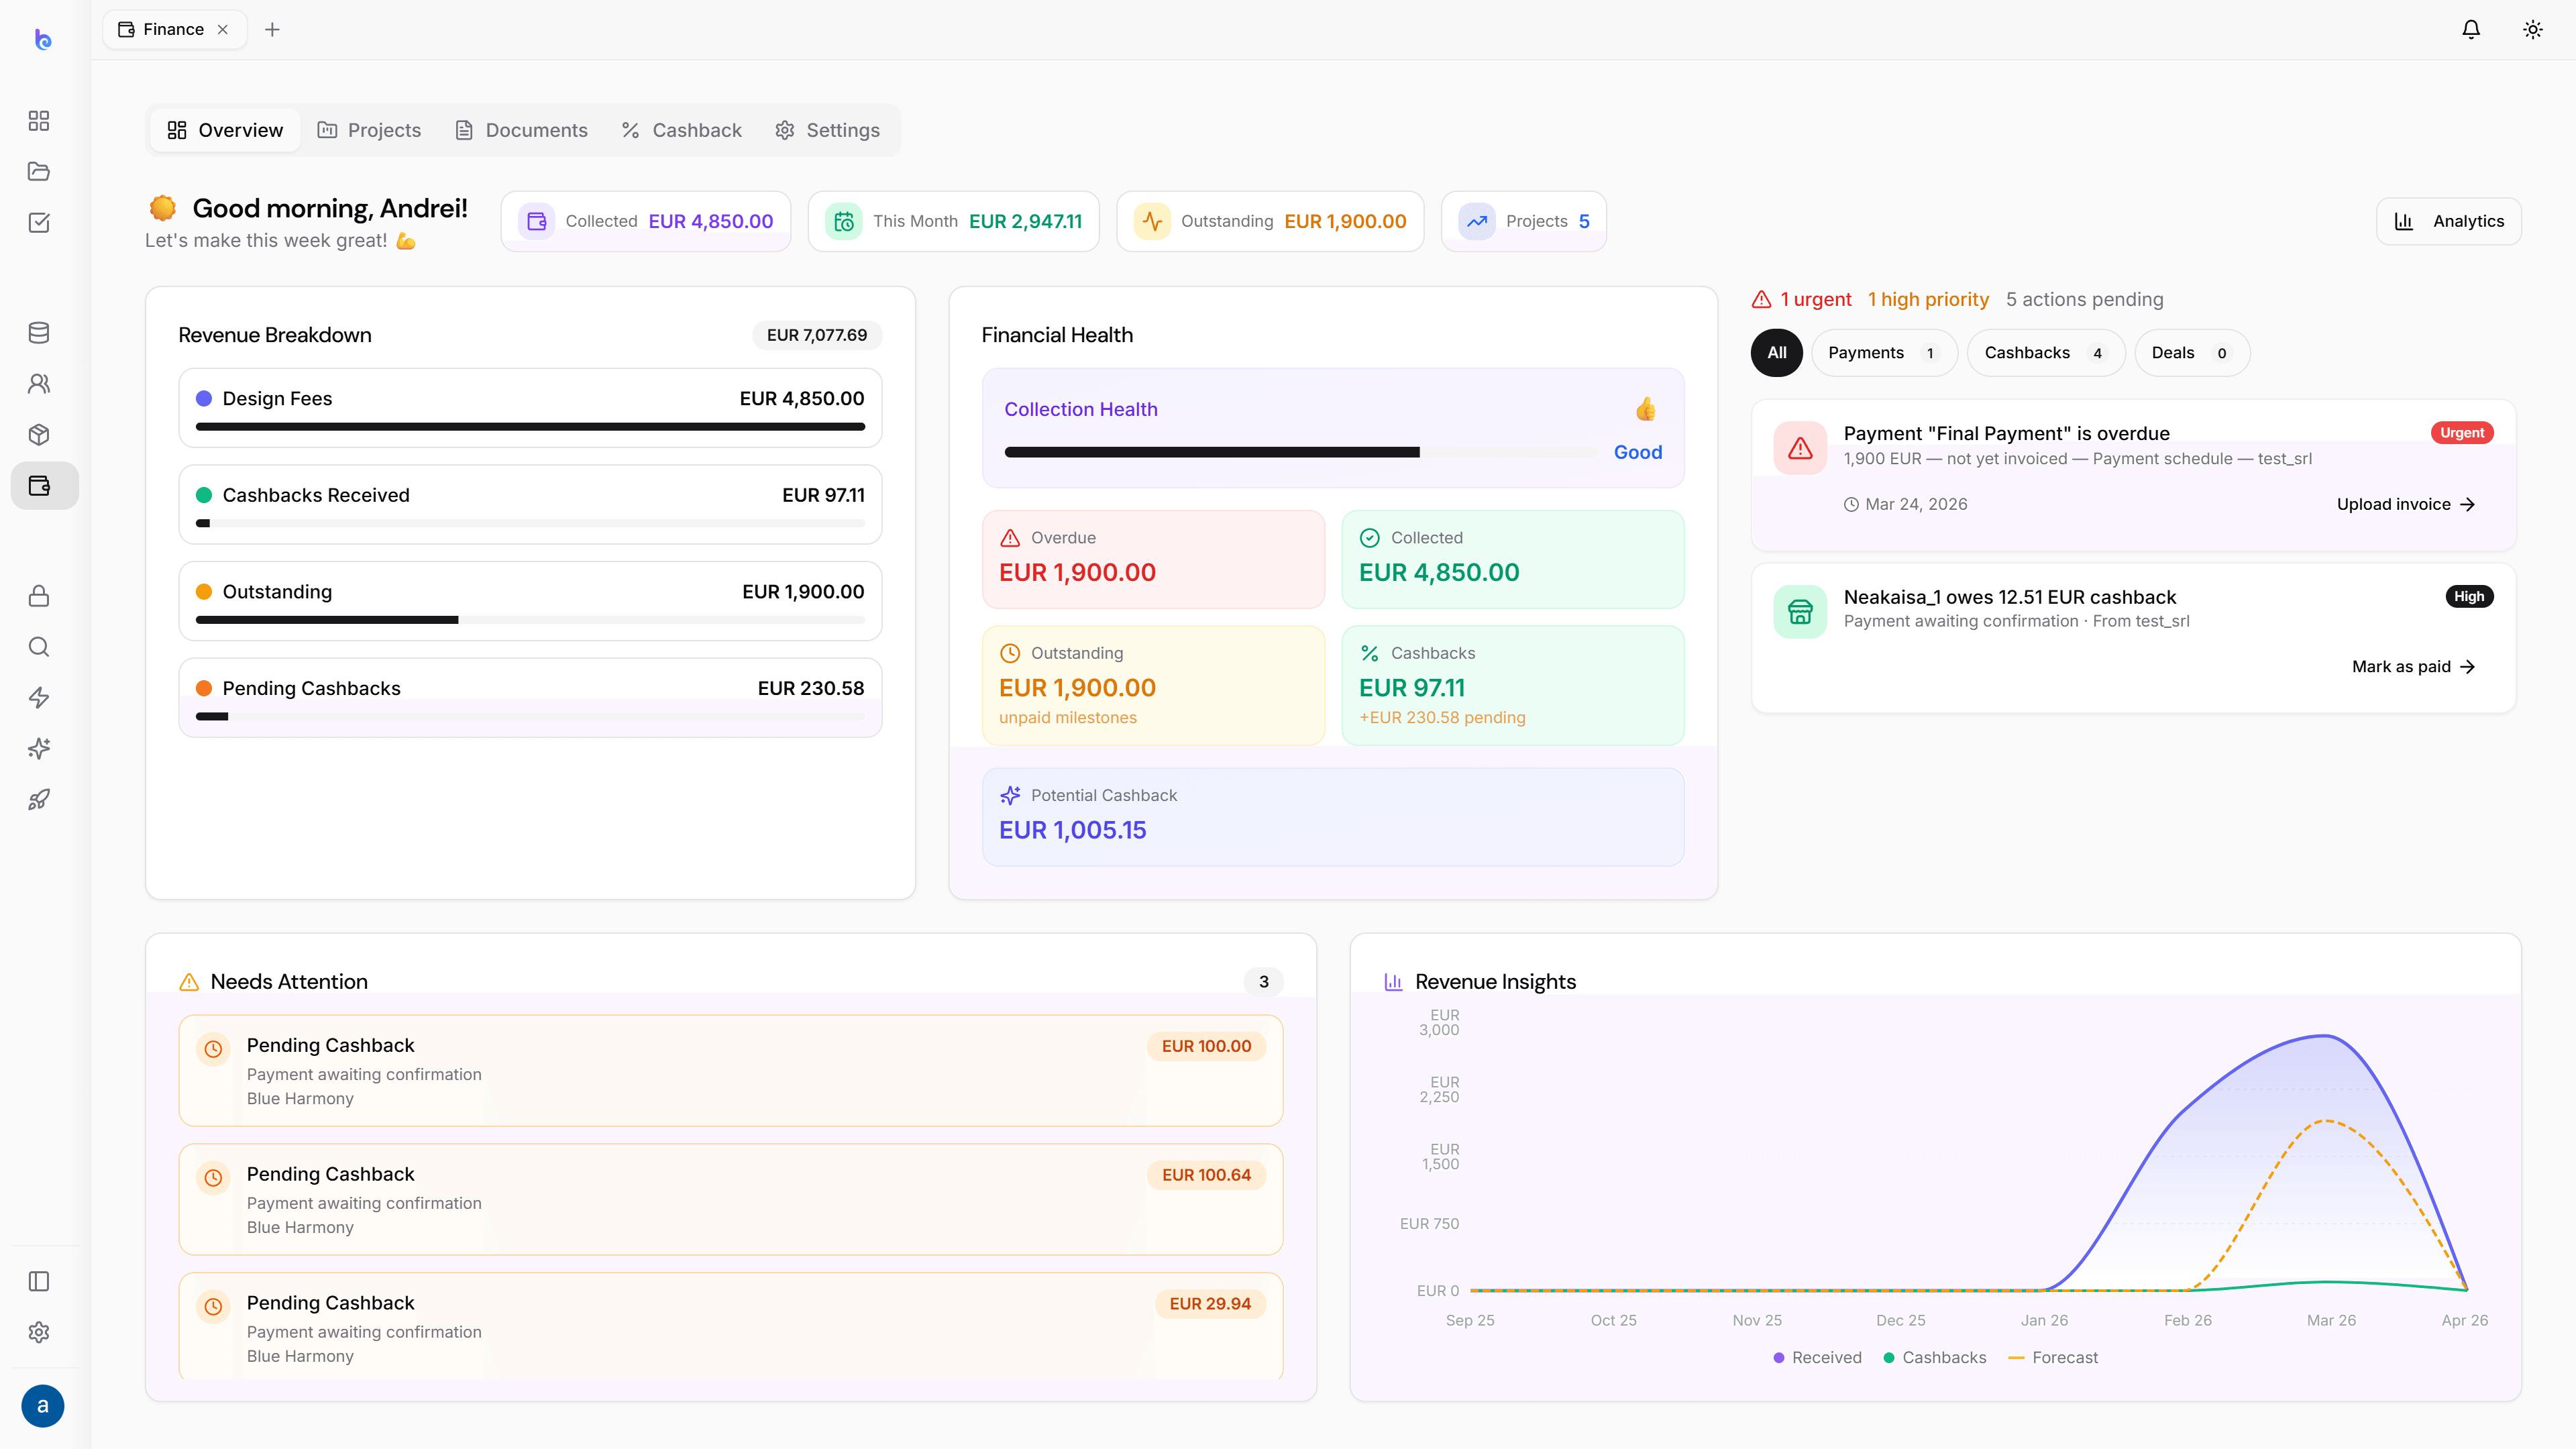Toggle the Forecast legend in chart
Viewport: 2576px width, 1449px height.
(x=2053, y=1358)
